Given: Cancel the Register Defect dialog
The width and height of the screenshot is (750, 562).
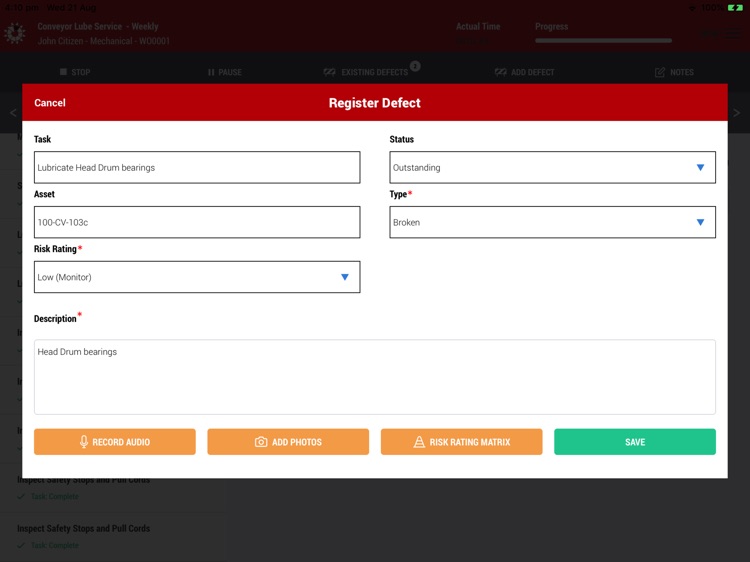Looking at the screenshot, I should tap(50, 103).
